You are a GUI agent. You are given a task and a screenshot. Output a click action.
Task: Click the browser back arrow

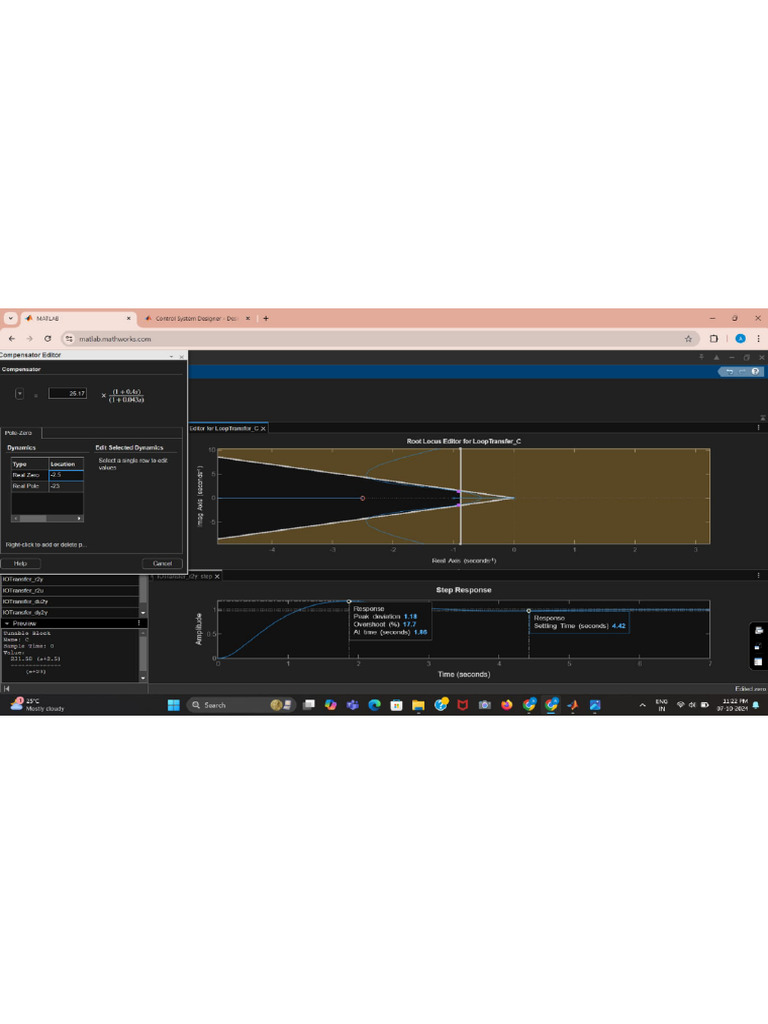(x=12, y=338)
